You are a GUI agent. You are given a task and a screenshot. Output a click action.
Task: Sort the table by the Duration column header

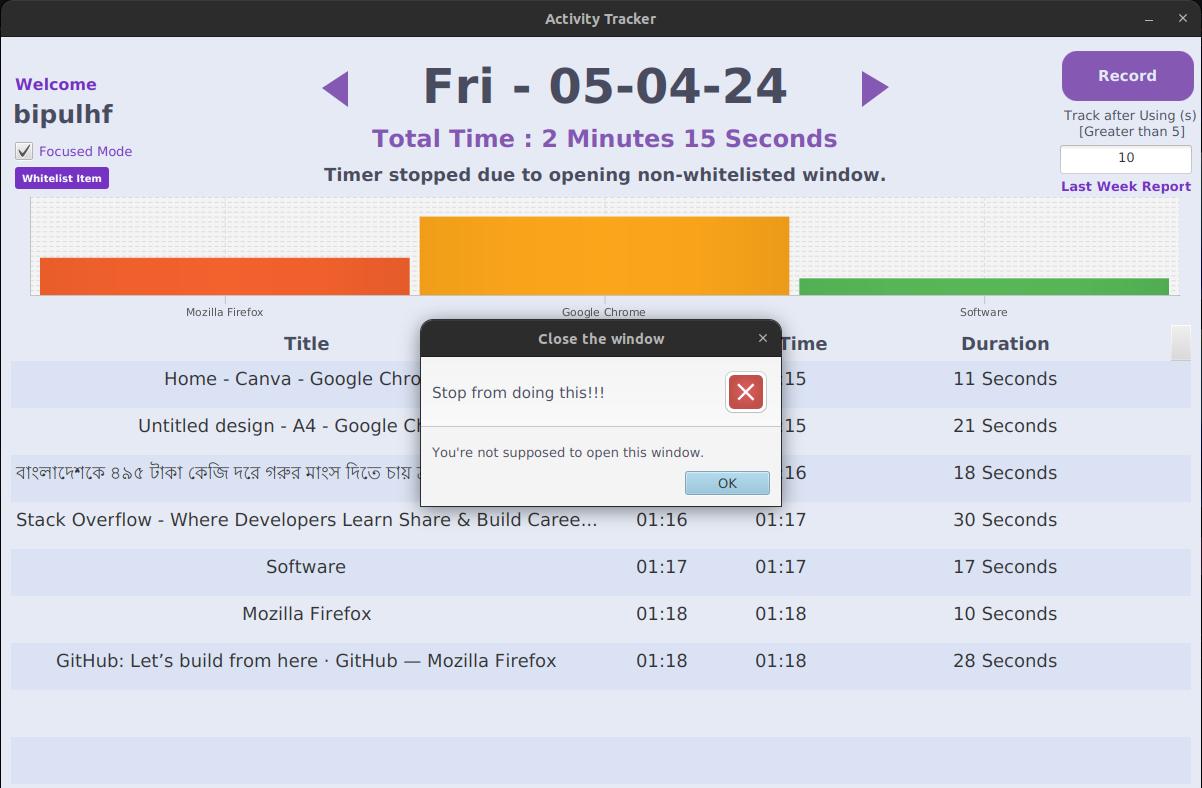point(1005,343)
